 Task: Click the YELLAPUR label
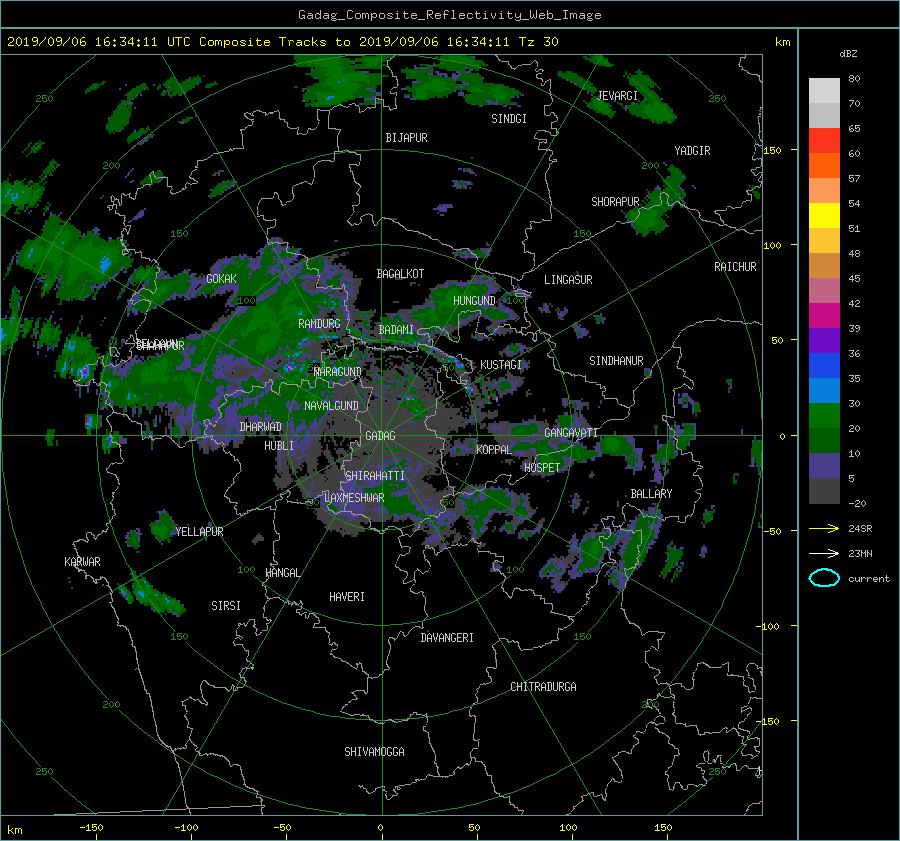[x=199, y=532]
